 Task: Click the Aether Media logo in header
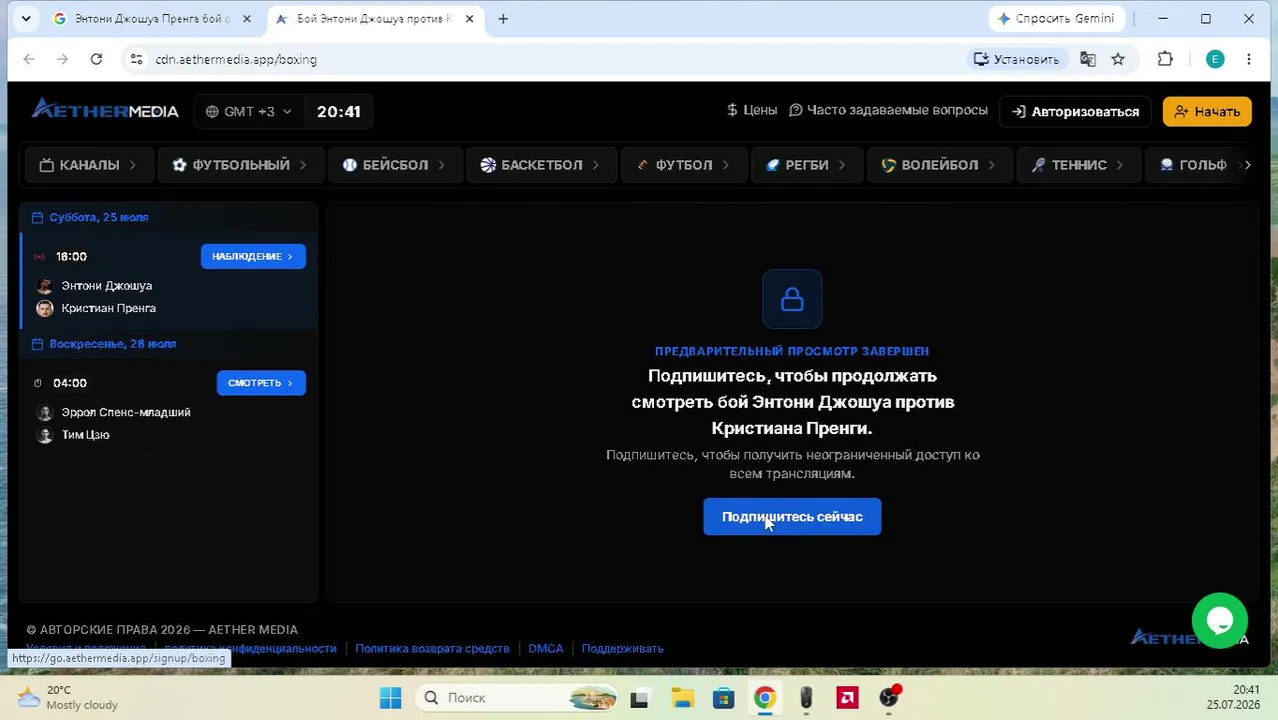point(105,110)
